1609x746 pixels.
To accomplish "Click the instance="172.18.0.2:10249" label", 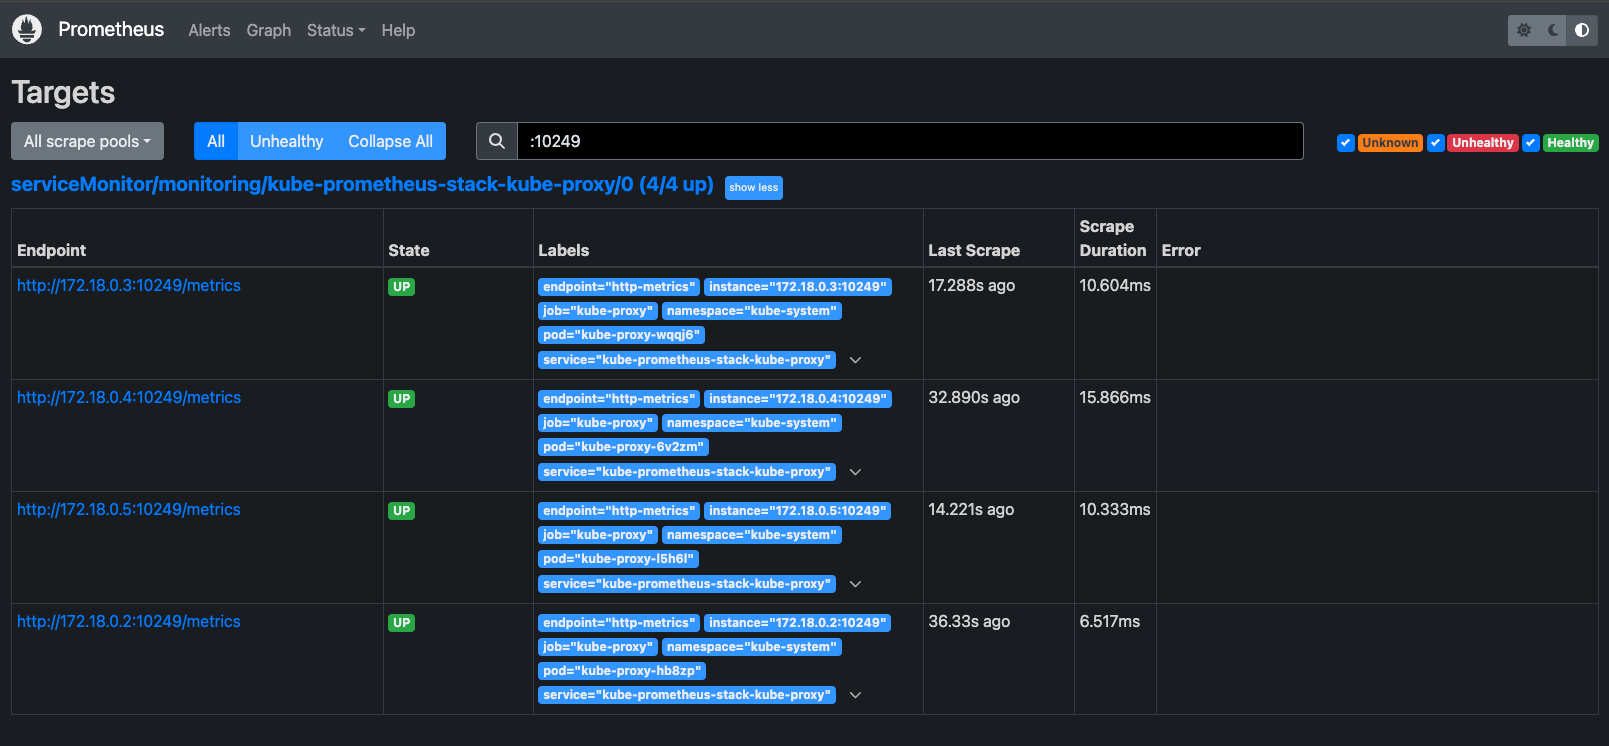I will click(798, 623).
